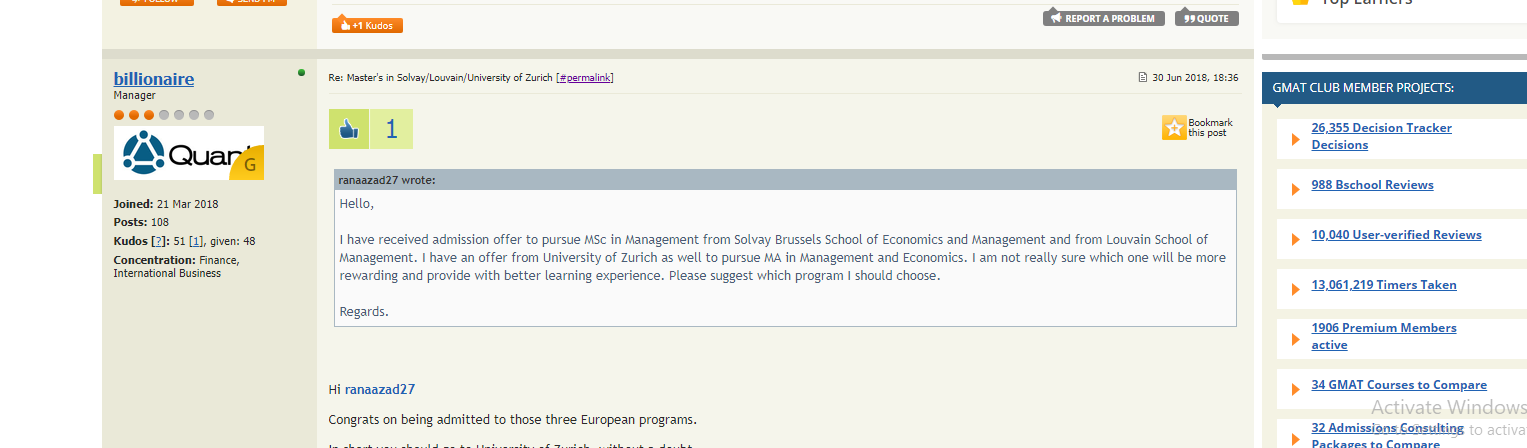Quote the post using the Quote button

tap(1206, 18)
